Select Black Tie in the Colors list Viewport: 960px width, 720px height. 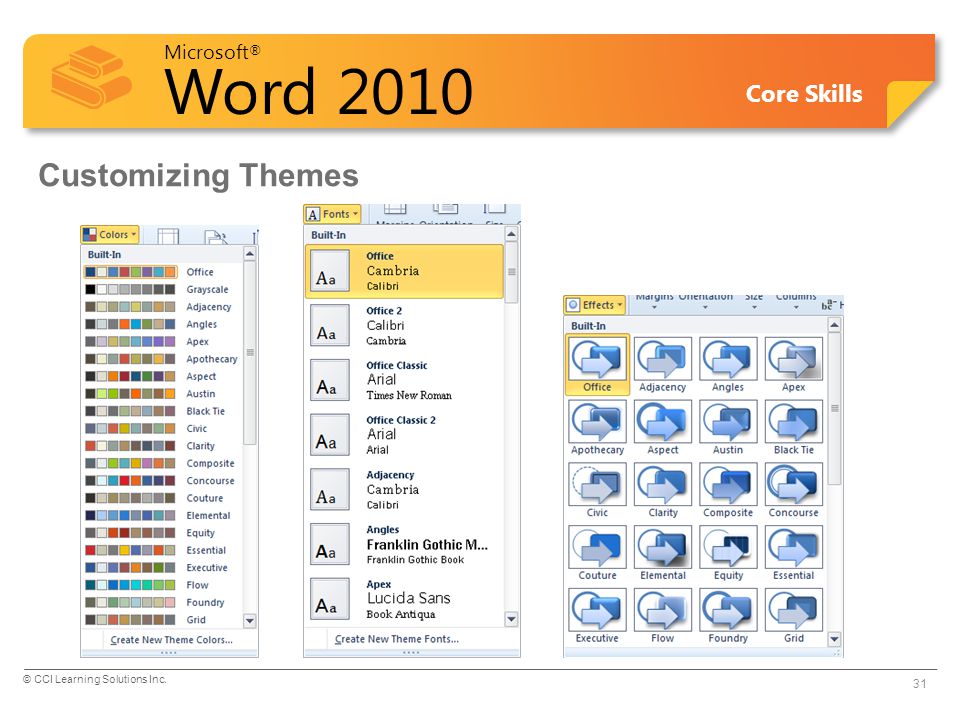[206, 411]
